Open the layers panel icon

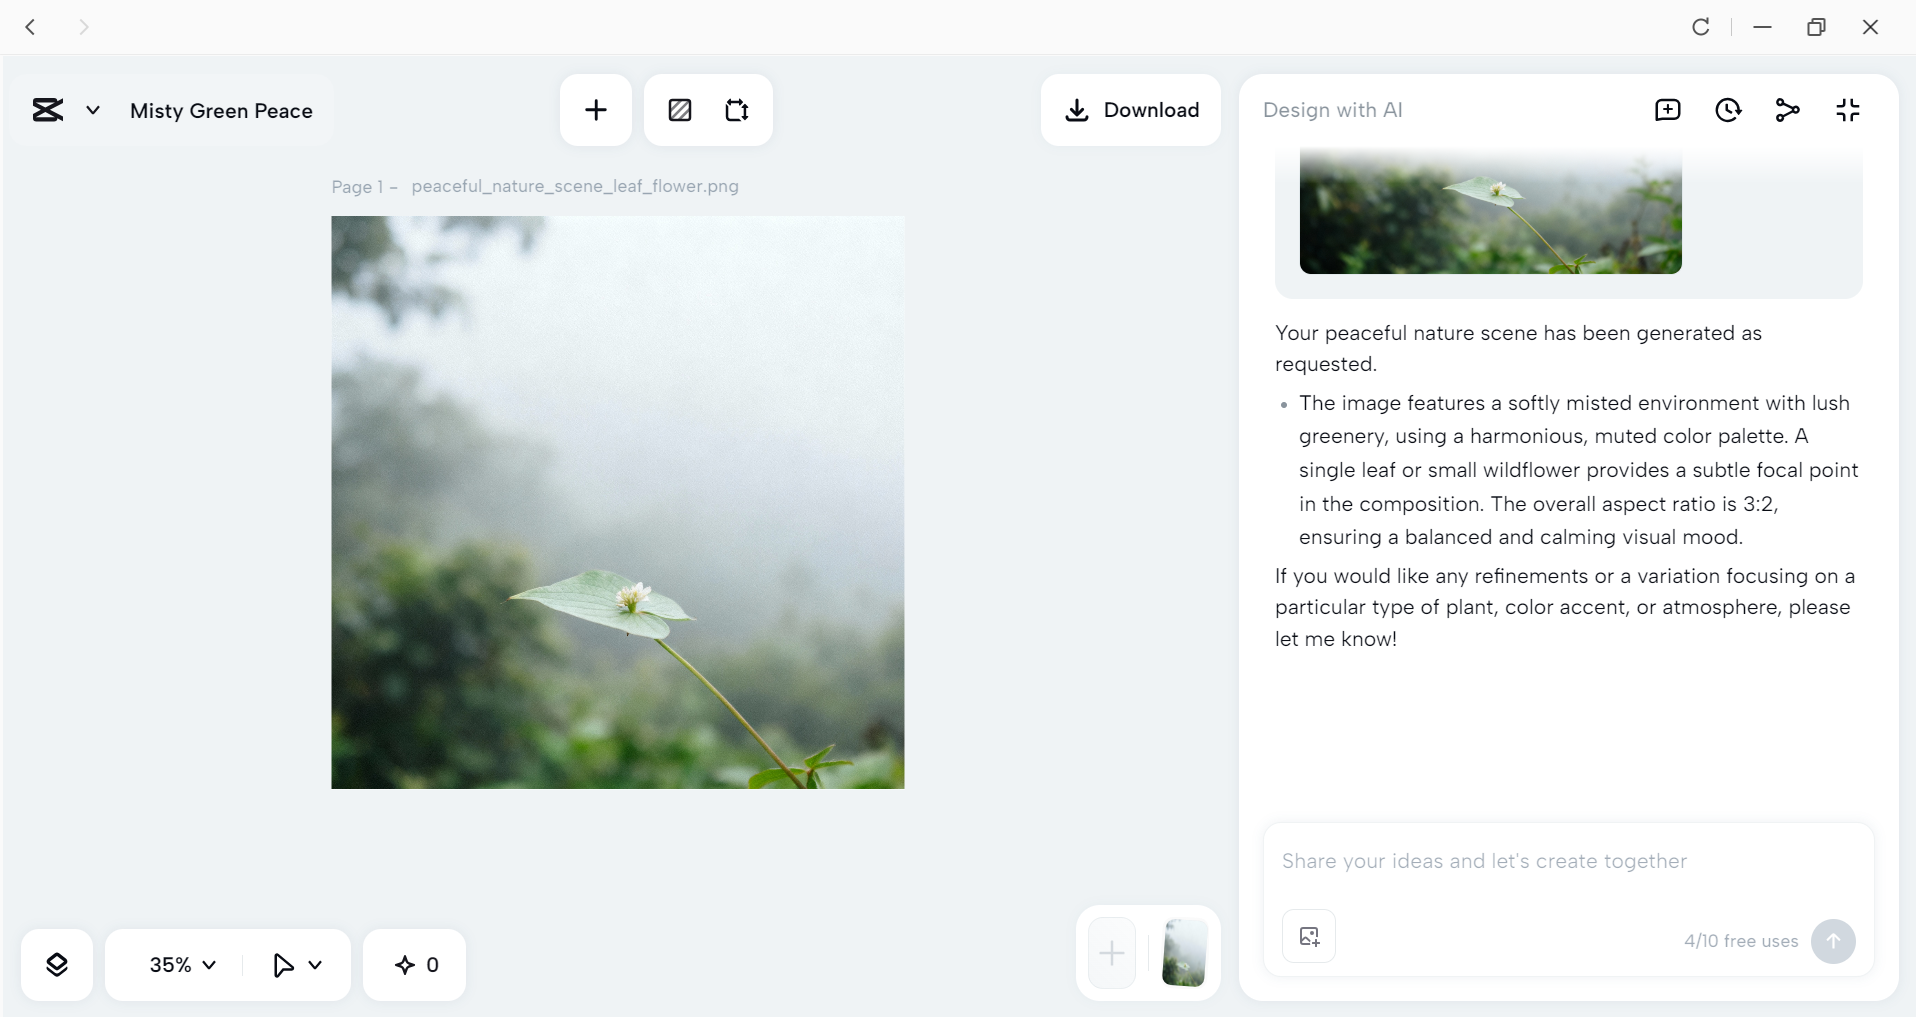point(57,965)
